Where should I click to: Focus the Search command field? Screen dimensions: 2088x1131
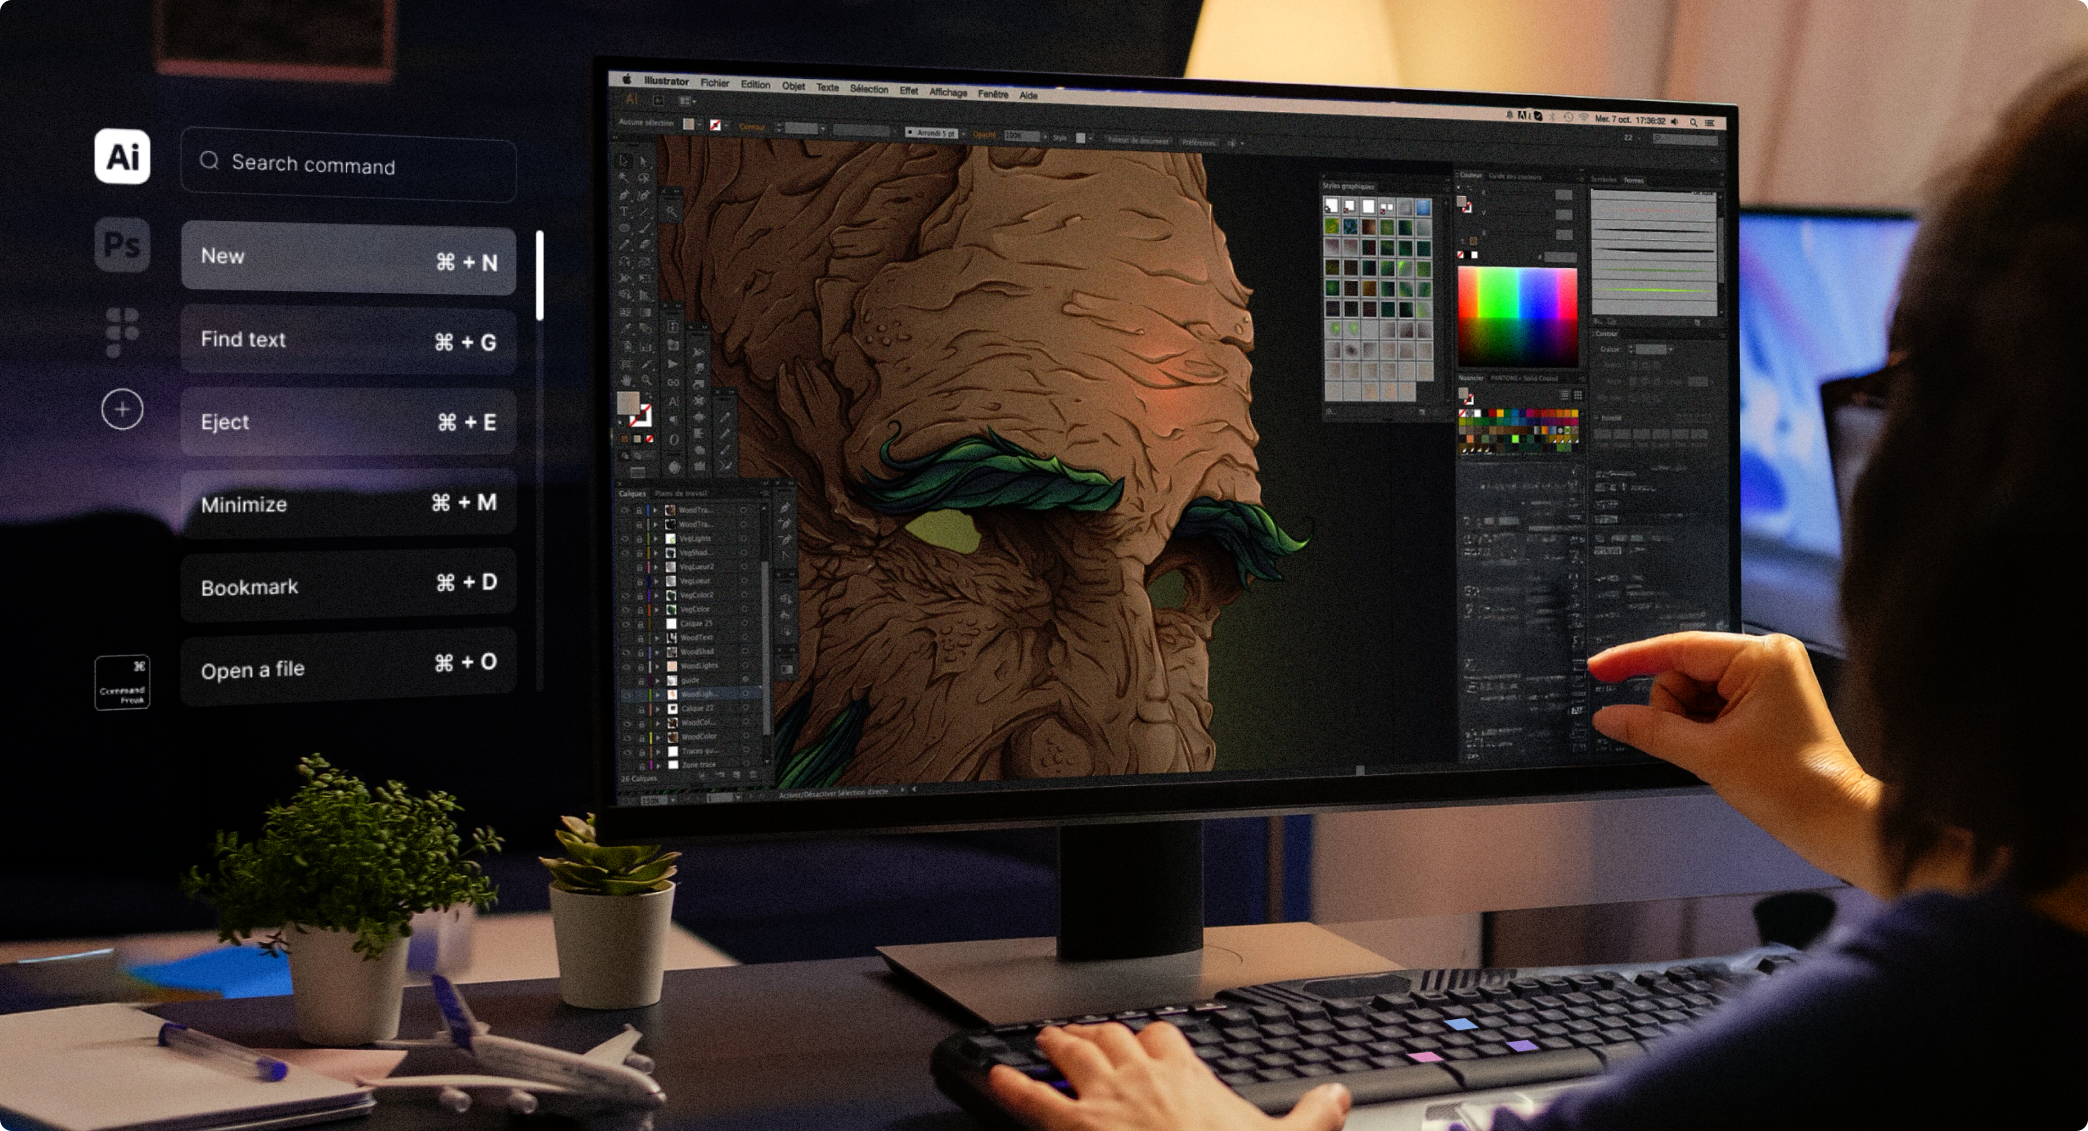(348, 164)
